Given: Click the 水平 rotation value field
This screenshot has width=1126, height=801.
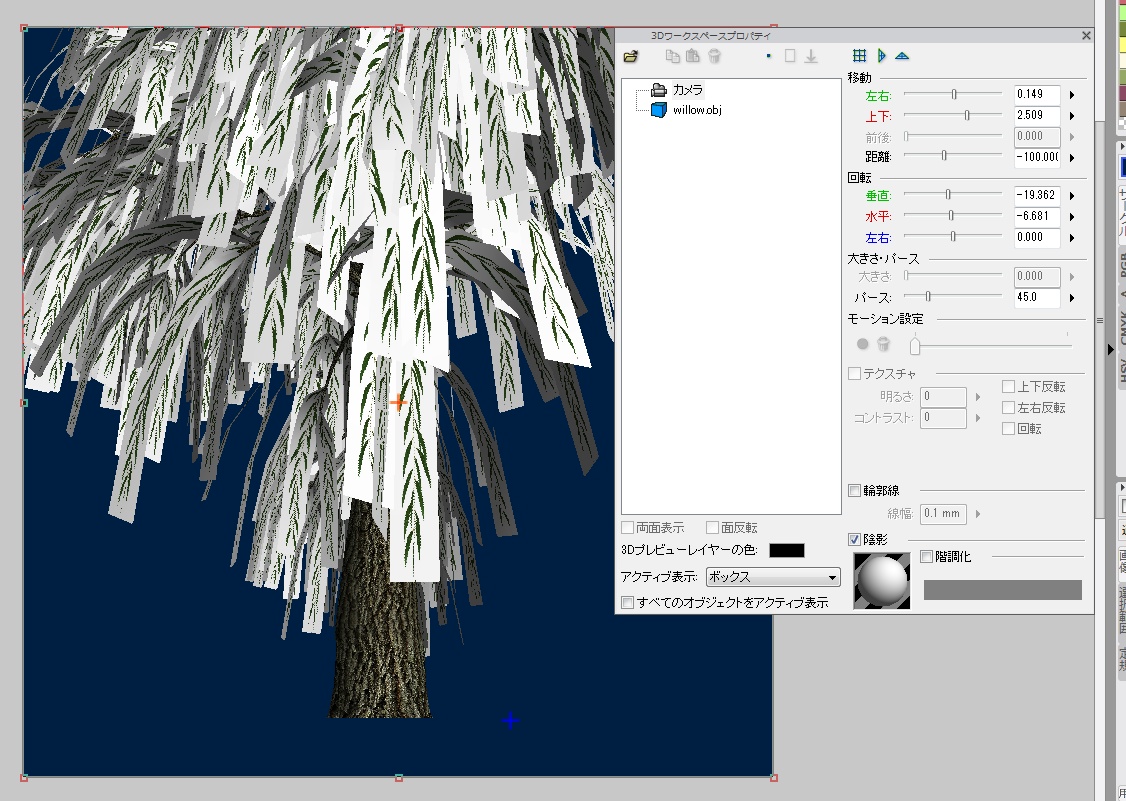Looking at the screenshot, I should pyautogui.click(x=1036, y=216).
